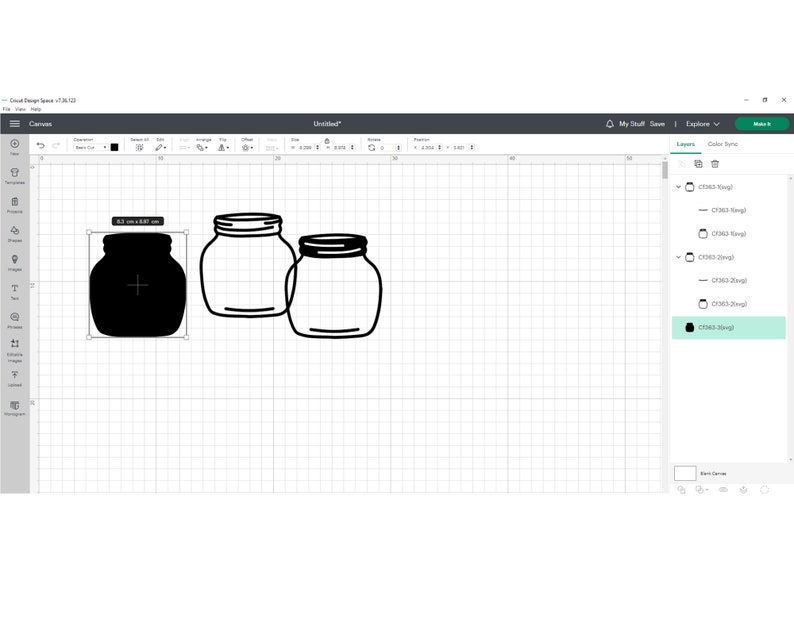Click the width stepper arrows
794x638 pixels.
[x=317, y=147]
